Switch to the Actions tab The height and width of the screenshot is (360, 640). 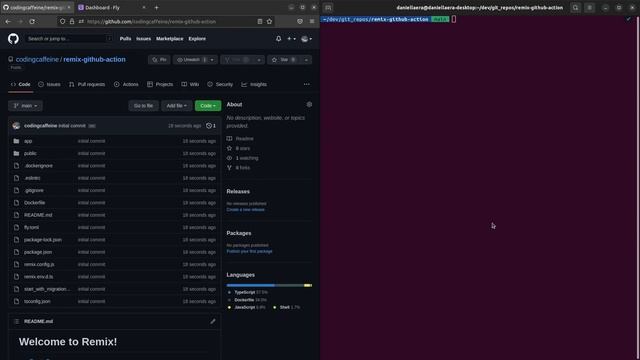tap(126, 84)
